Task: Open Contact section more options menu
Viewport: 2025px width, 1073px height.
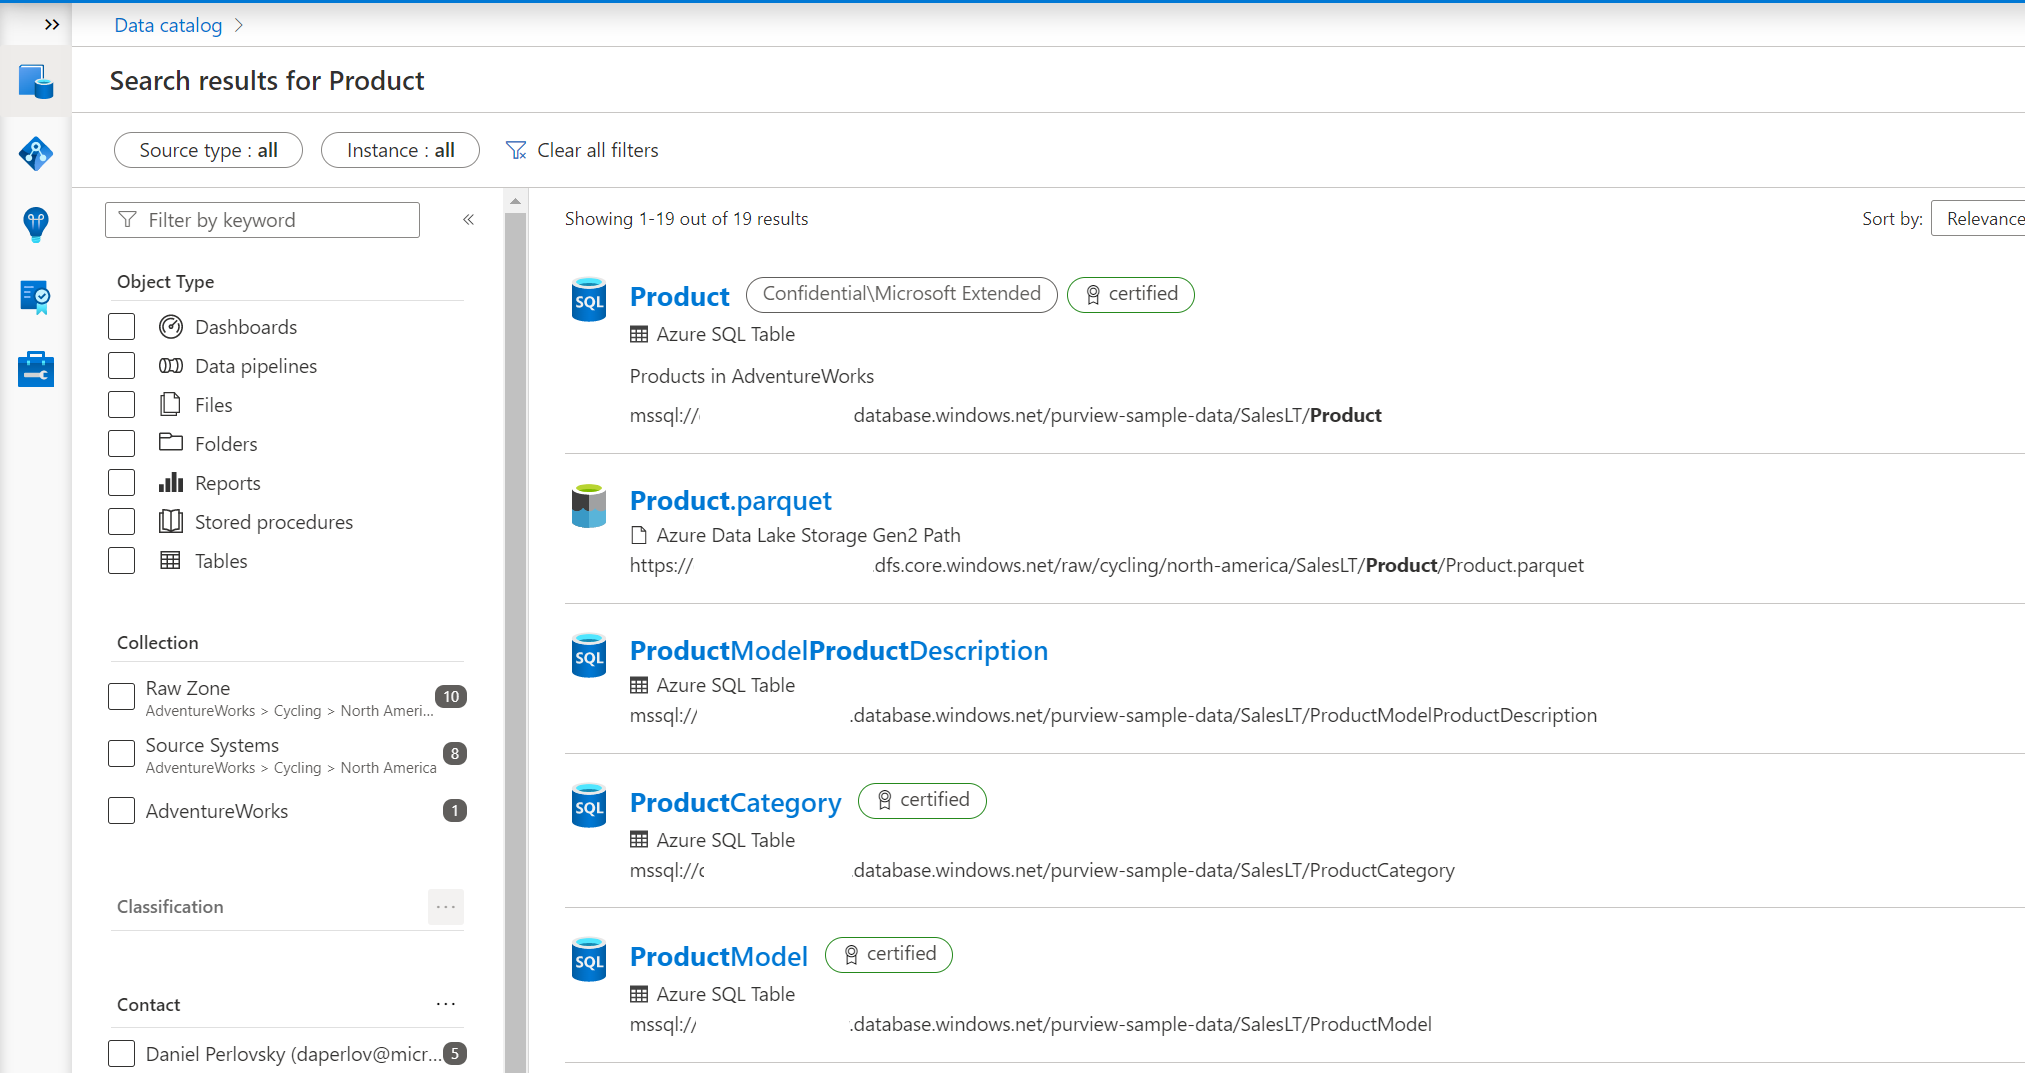Action: [446, 1004]
